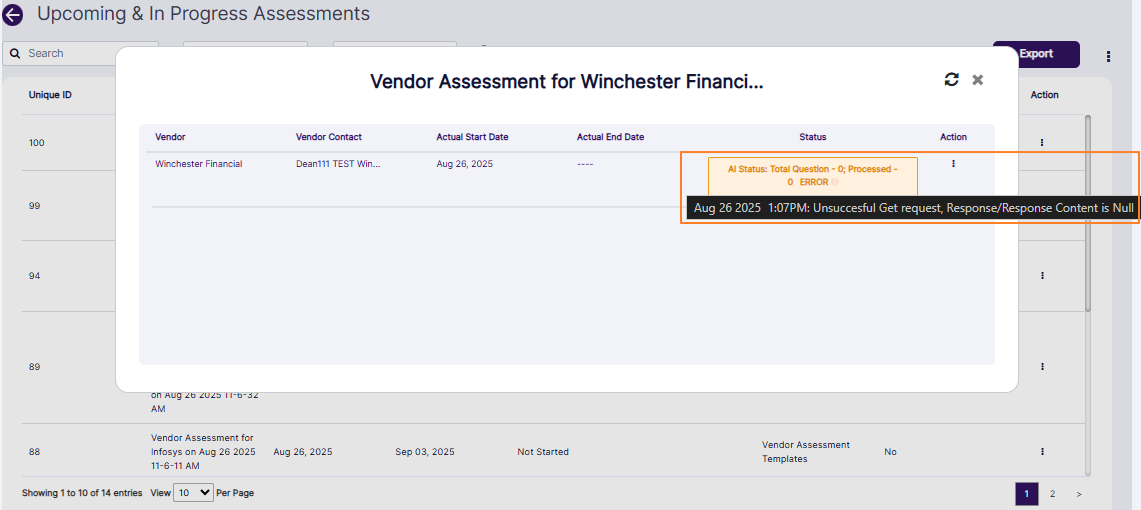The width and height of the screenshot is (1141, 510).
Task: Click Aug 26, 2025 actual start date cell
Action: 464,164
